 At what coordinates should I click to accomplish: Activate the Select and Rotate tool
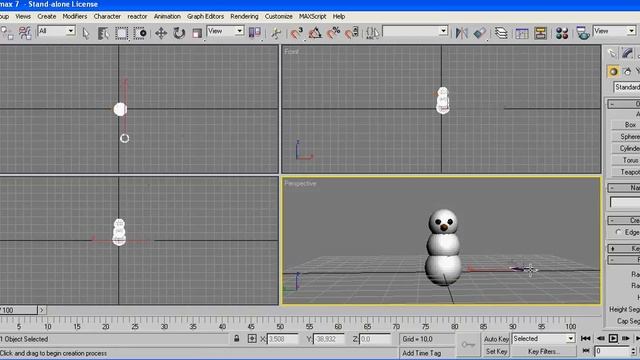(179, 33)
